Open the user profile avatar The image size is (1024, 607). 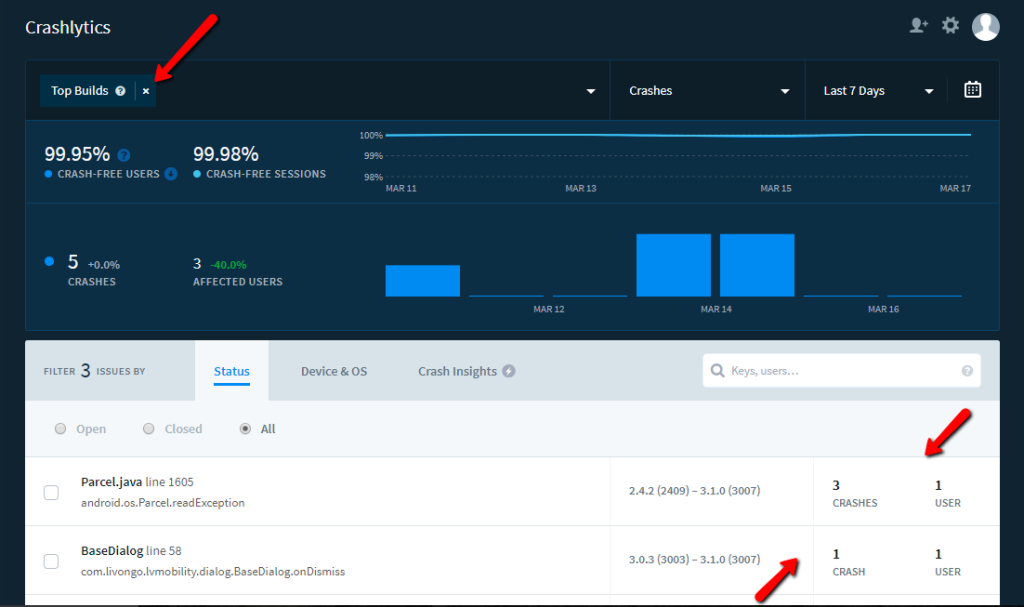985,27
